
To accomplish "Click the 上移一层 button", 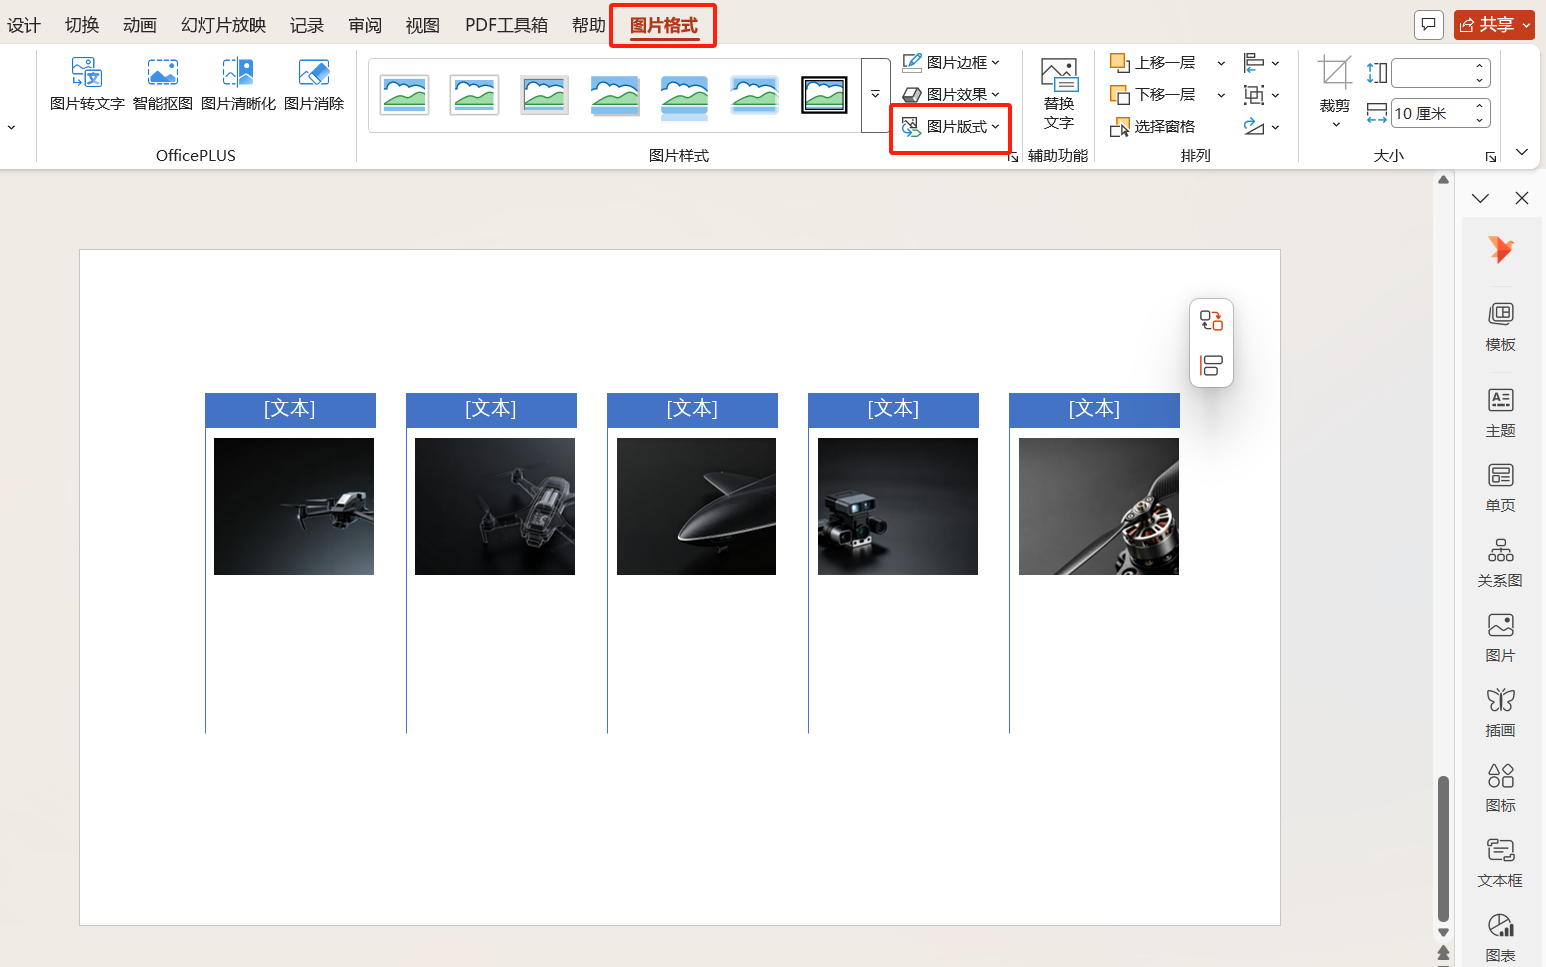I will tap(1153, 63).
